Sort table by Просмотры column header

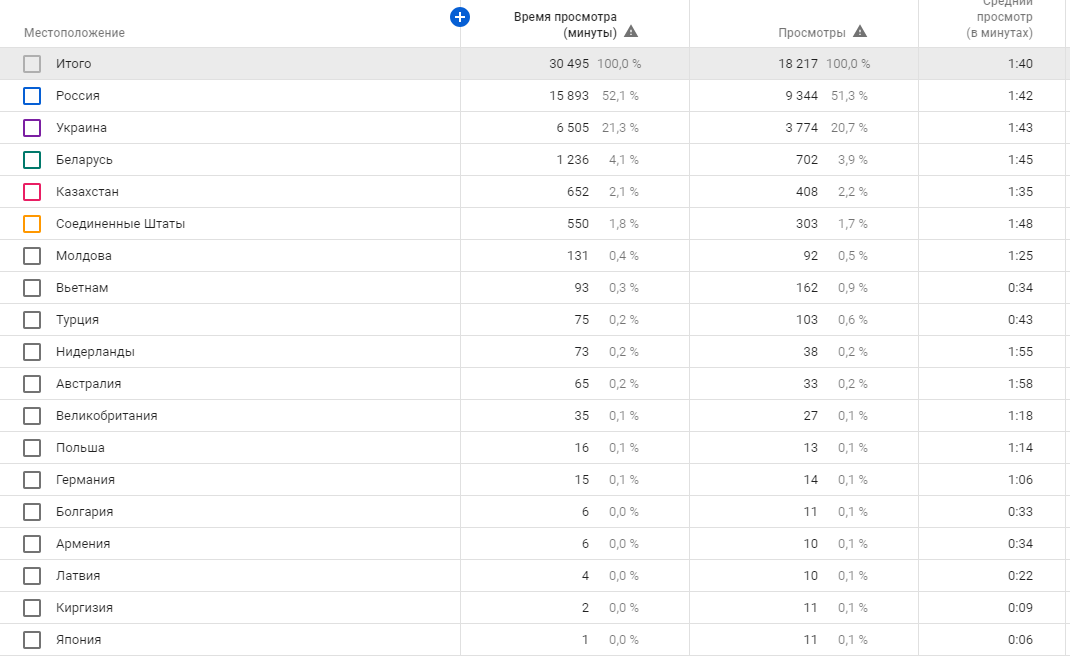811,32
